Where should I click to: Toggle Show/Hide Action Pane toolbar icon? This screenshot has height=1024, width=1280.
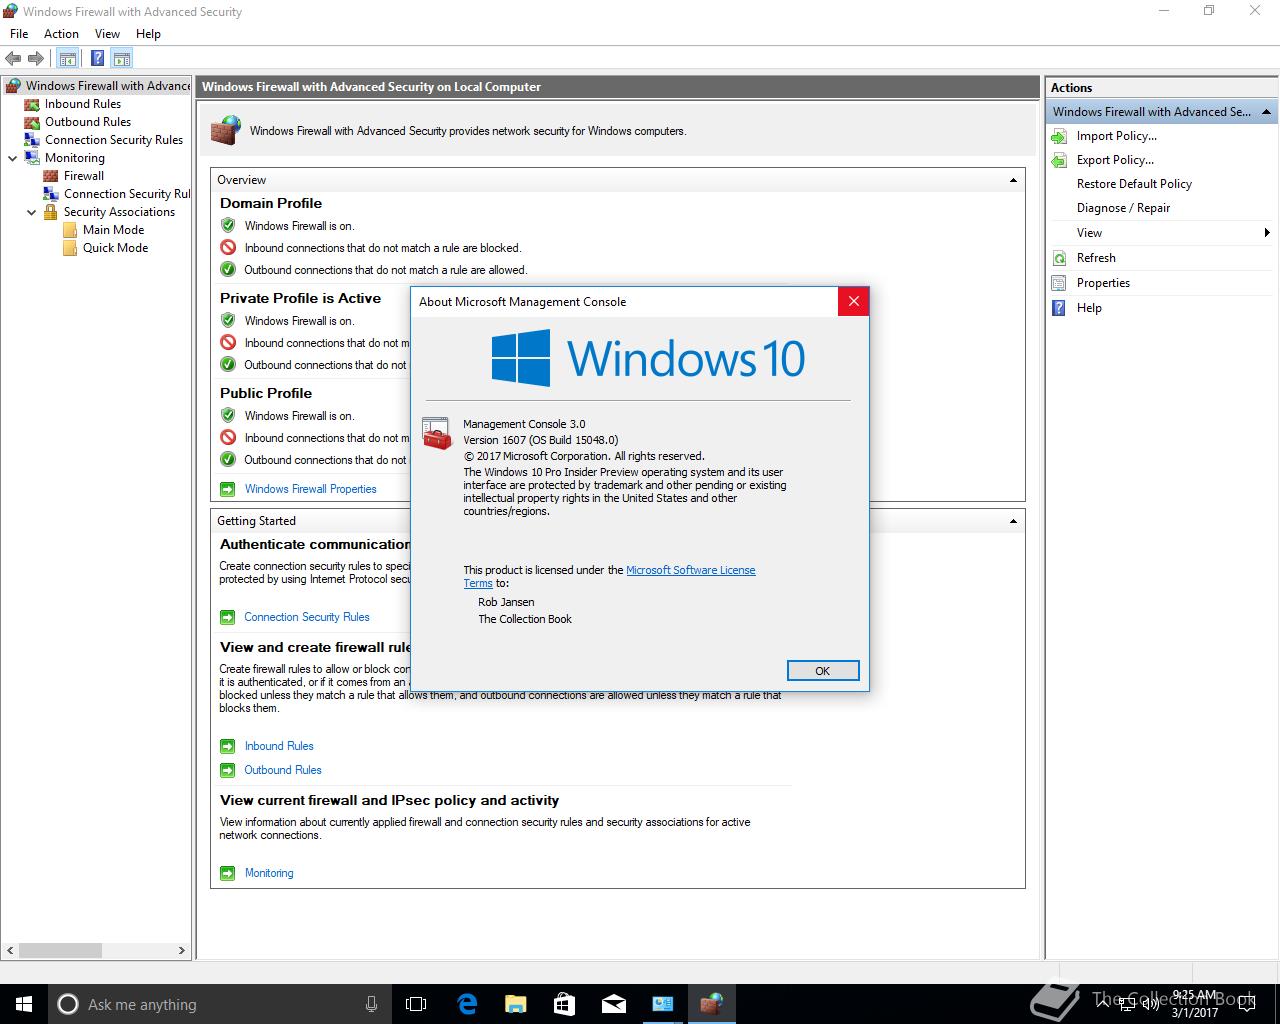coord(121,59)
